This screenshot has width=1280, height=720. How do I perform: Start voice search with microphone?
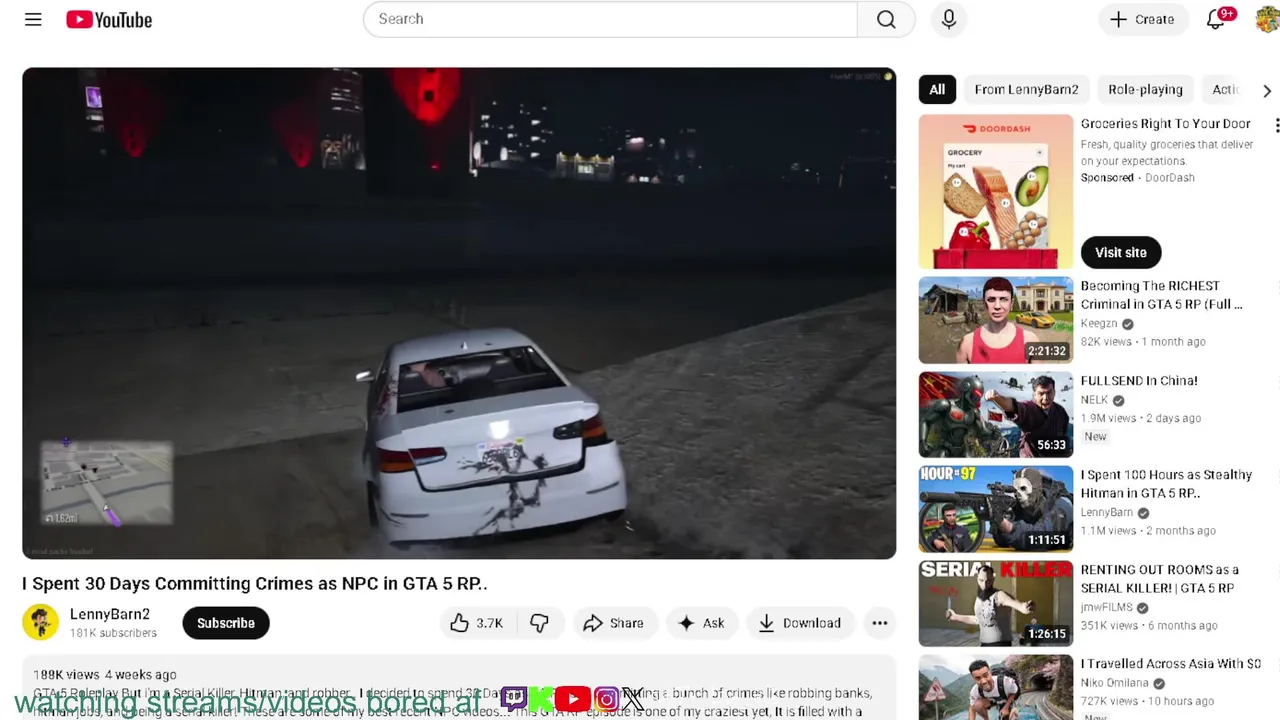coord(949,19)
